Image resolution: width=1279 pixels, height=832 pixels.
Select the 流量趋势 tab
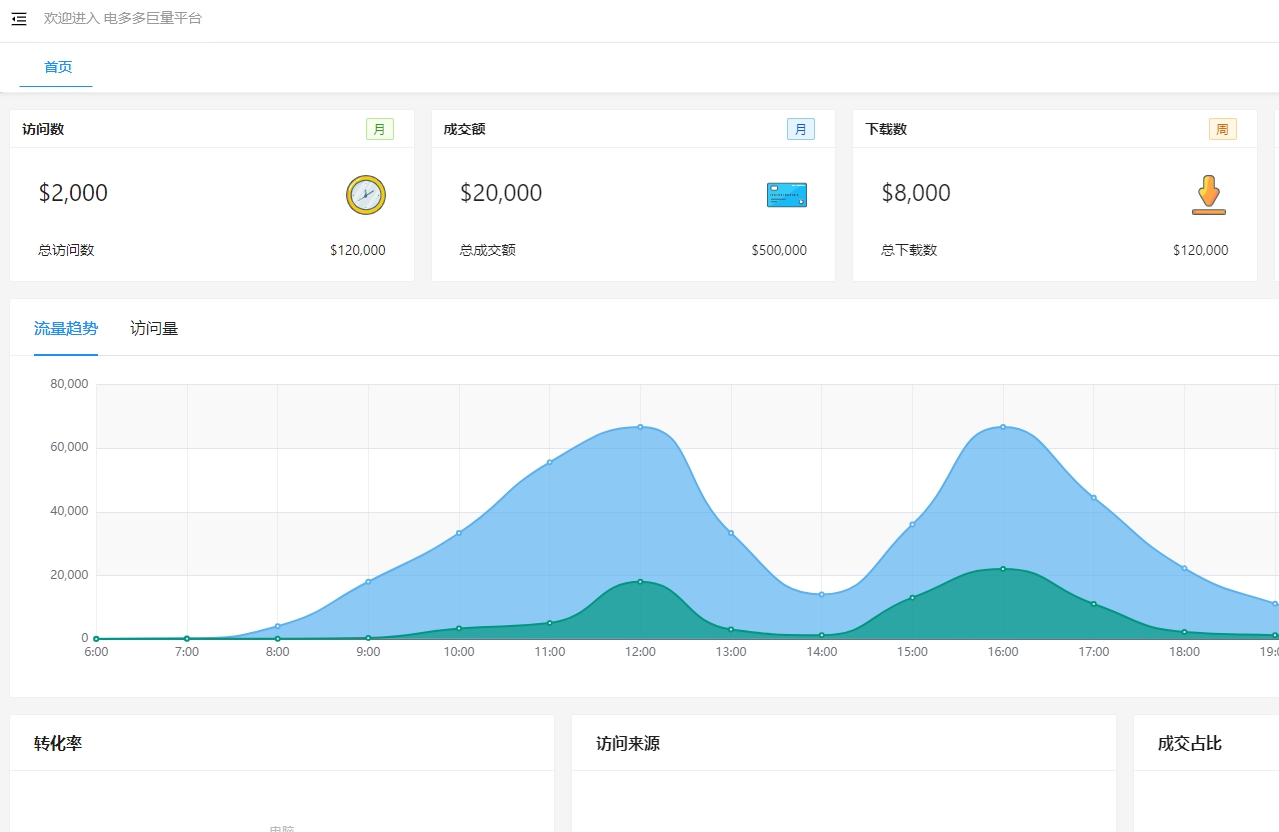[66, 328]
